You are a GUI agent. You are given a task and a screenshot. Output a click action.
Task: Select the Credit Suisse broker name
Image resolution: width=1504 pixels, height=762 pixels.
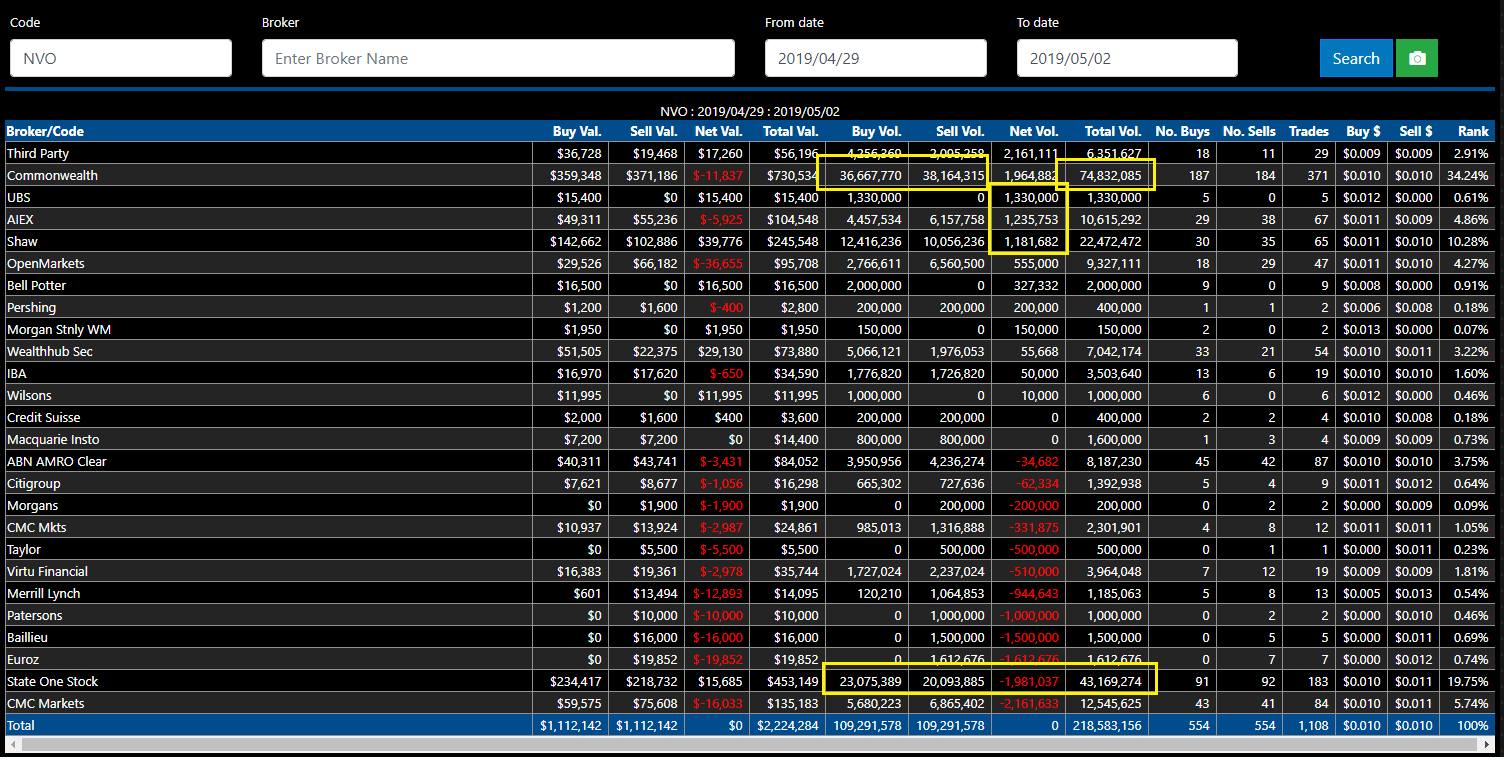[43, 417]
